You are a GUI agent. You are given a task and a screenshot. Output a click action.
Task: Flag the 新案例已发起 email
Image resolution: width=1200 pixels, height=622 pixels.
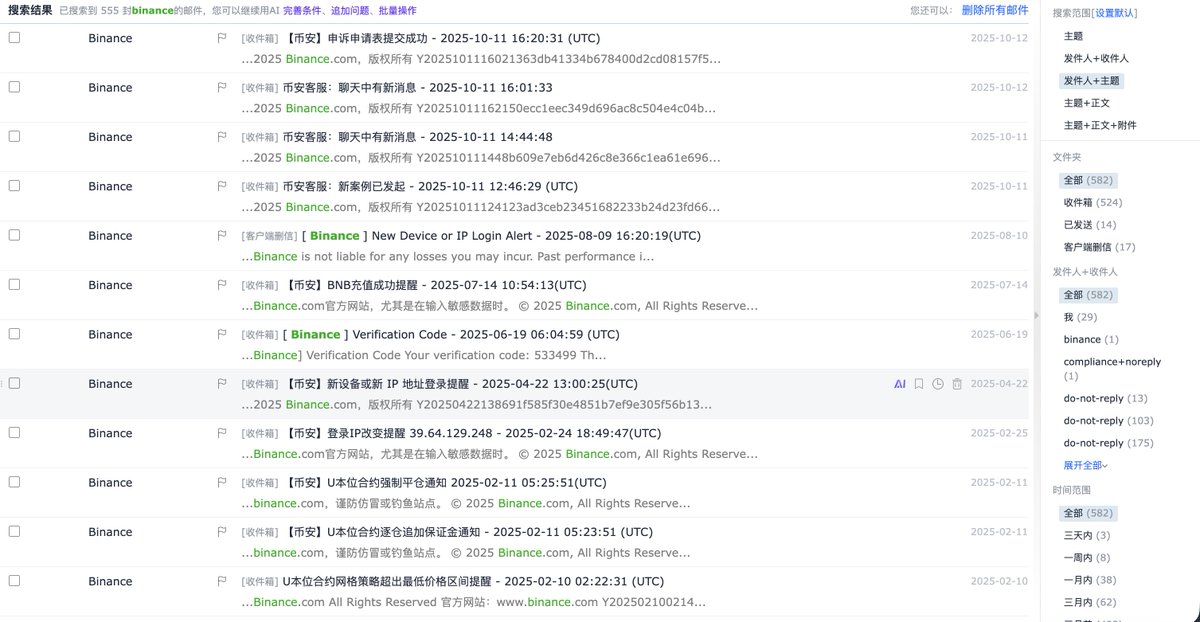click(222, 186)
